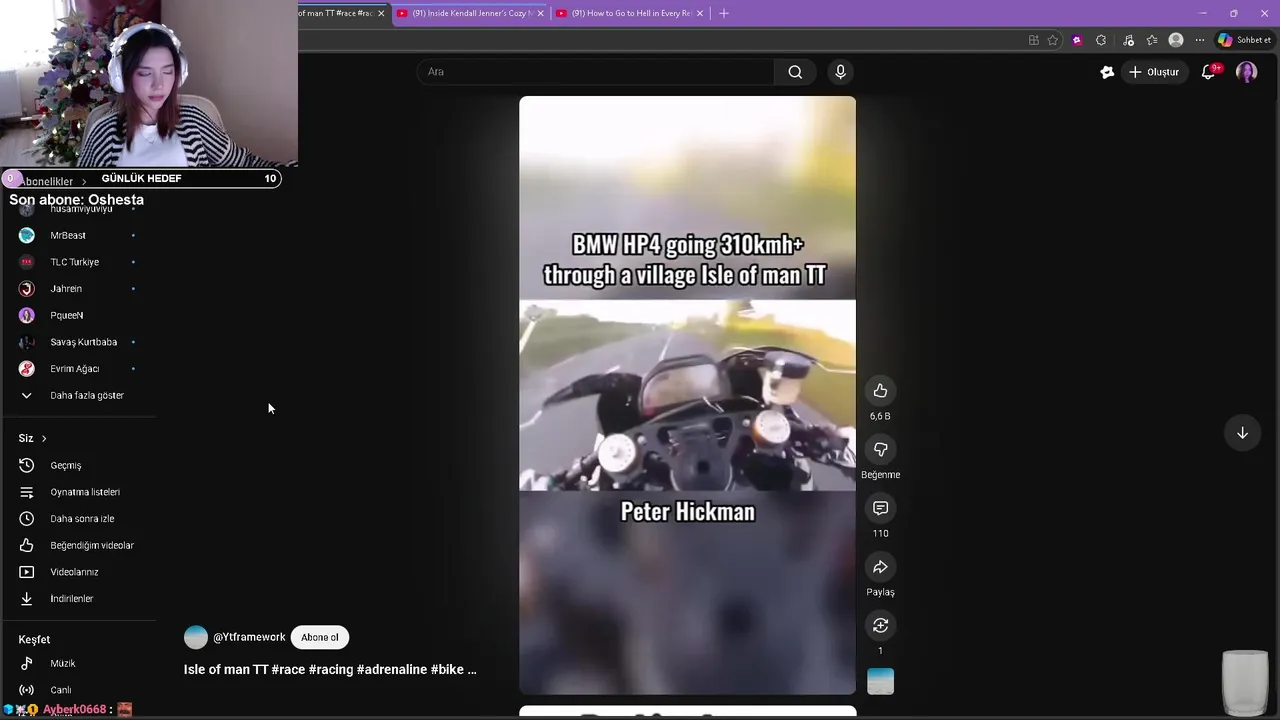Open the @Ytframework channel name
1280x720 pixels.
click(249, 637)
